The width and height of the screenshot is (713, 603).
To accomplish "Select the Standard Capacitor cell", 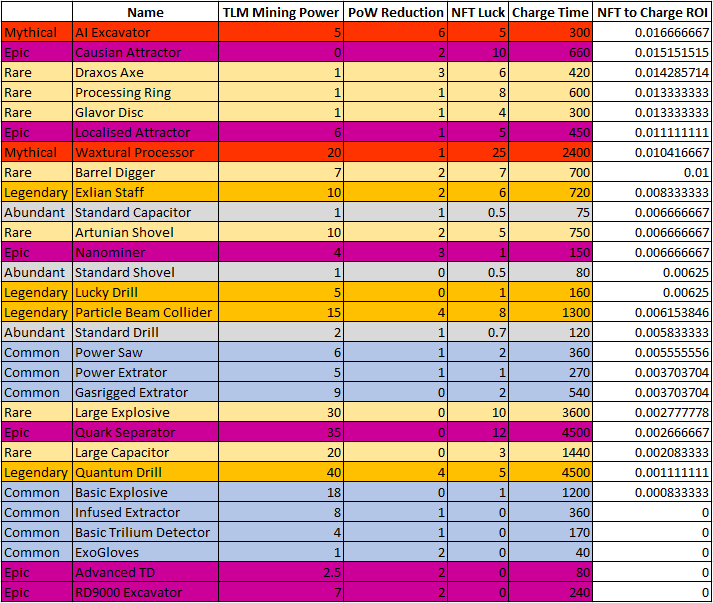I will pyautogui.click(x=145, y=212).
